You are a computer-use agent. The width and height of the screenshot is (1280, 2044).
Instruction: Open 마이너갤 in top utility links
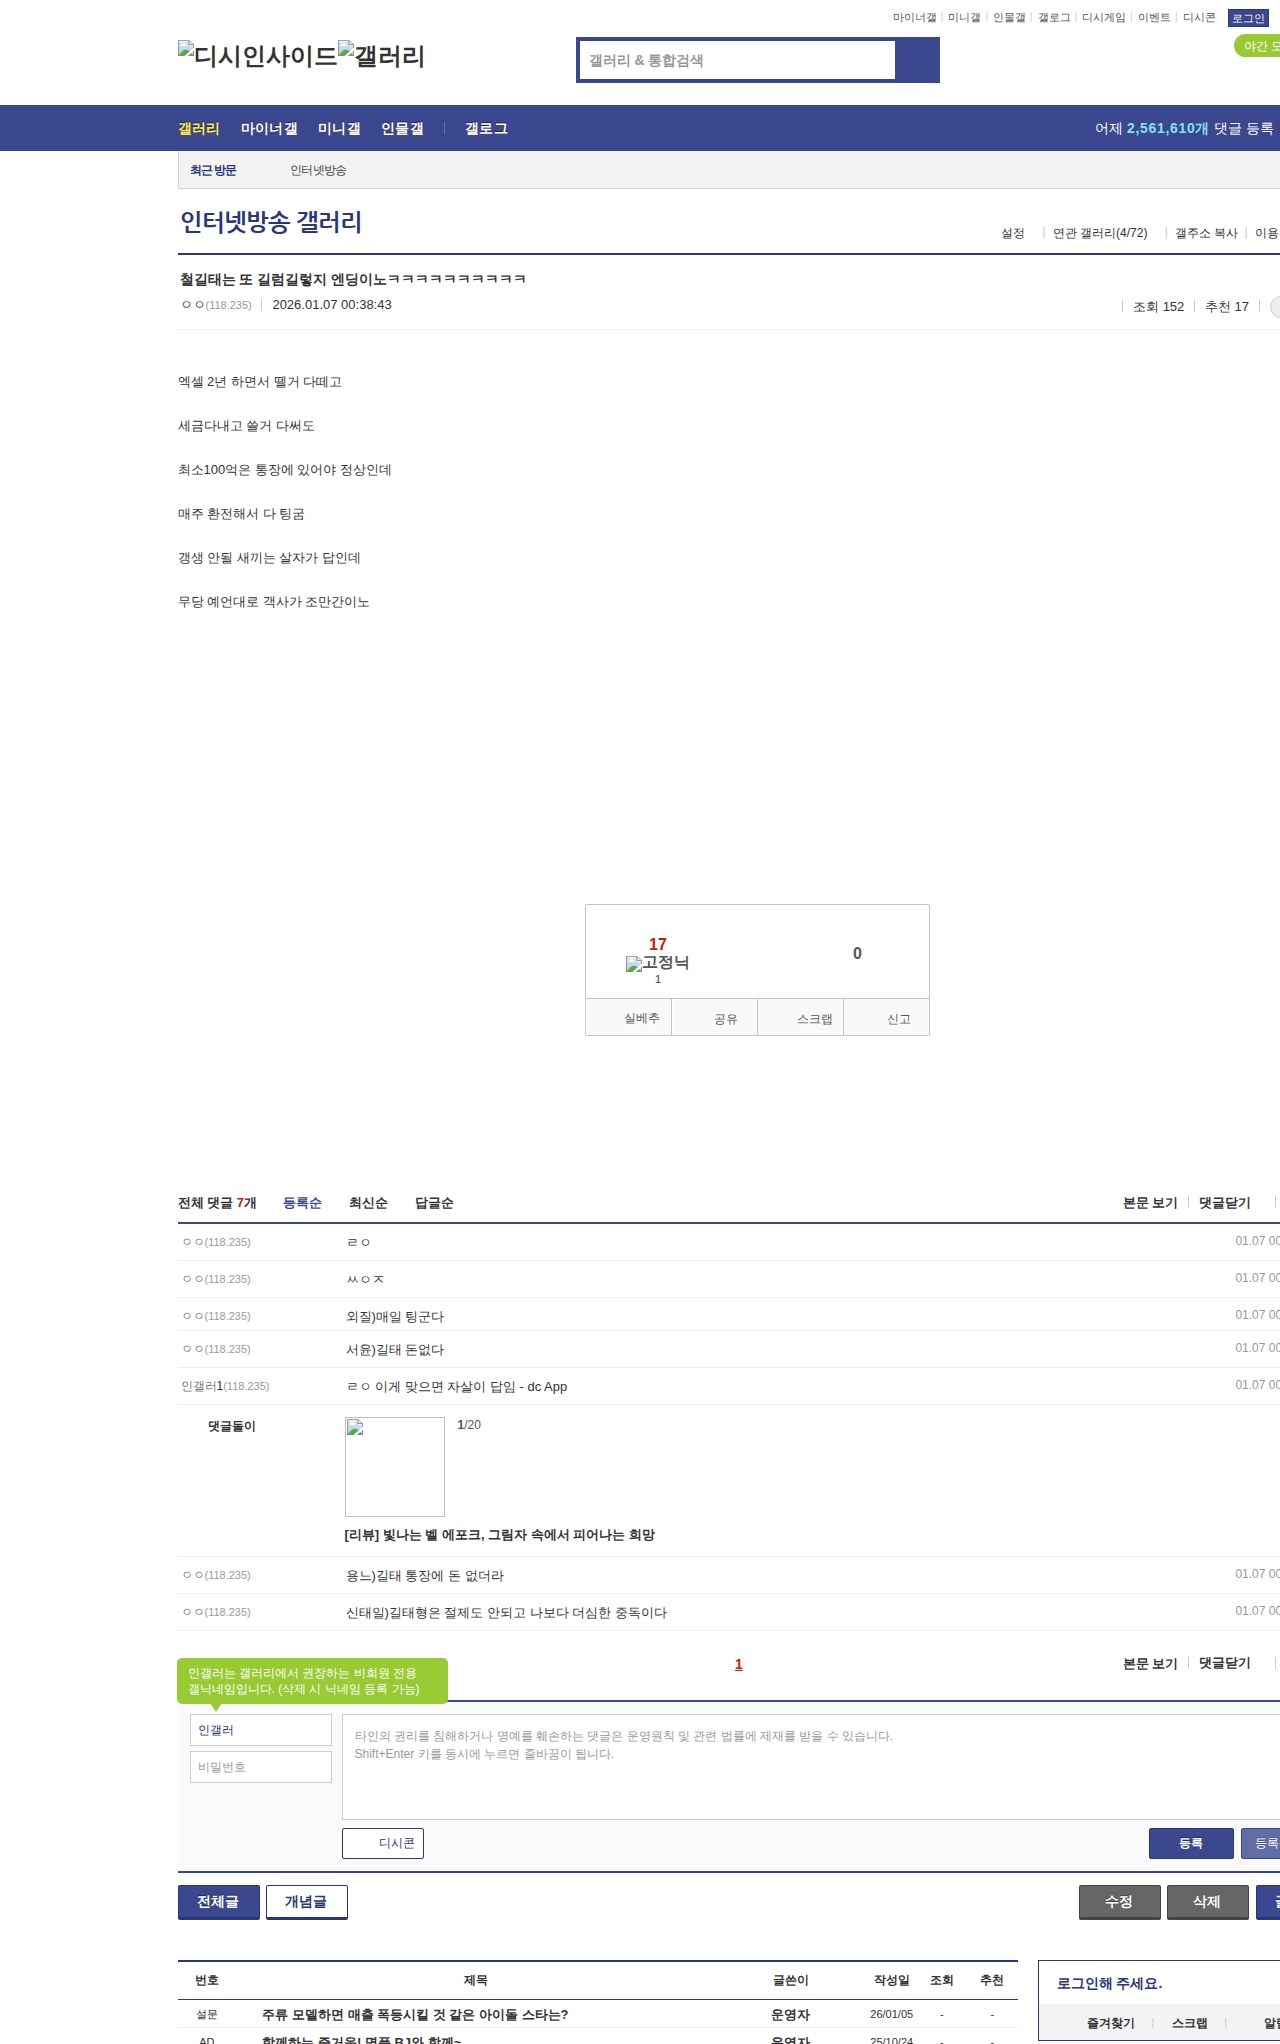coord(914,18)
